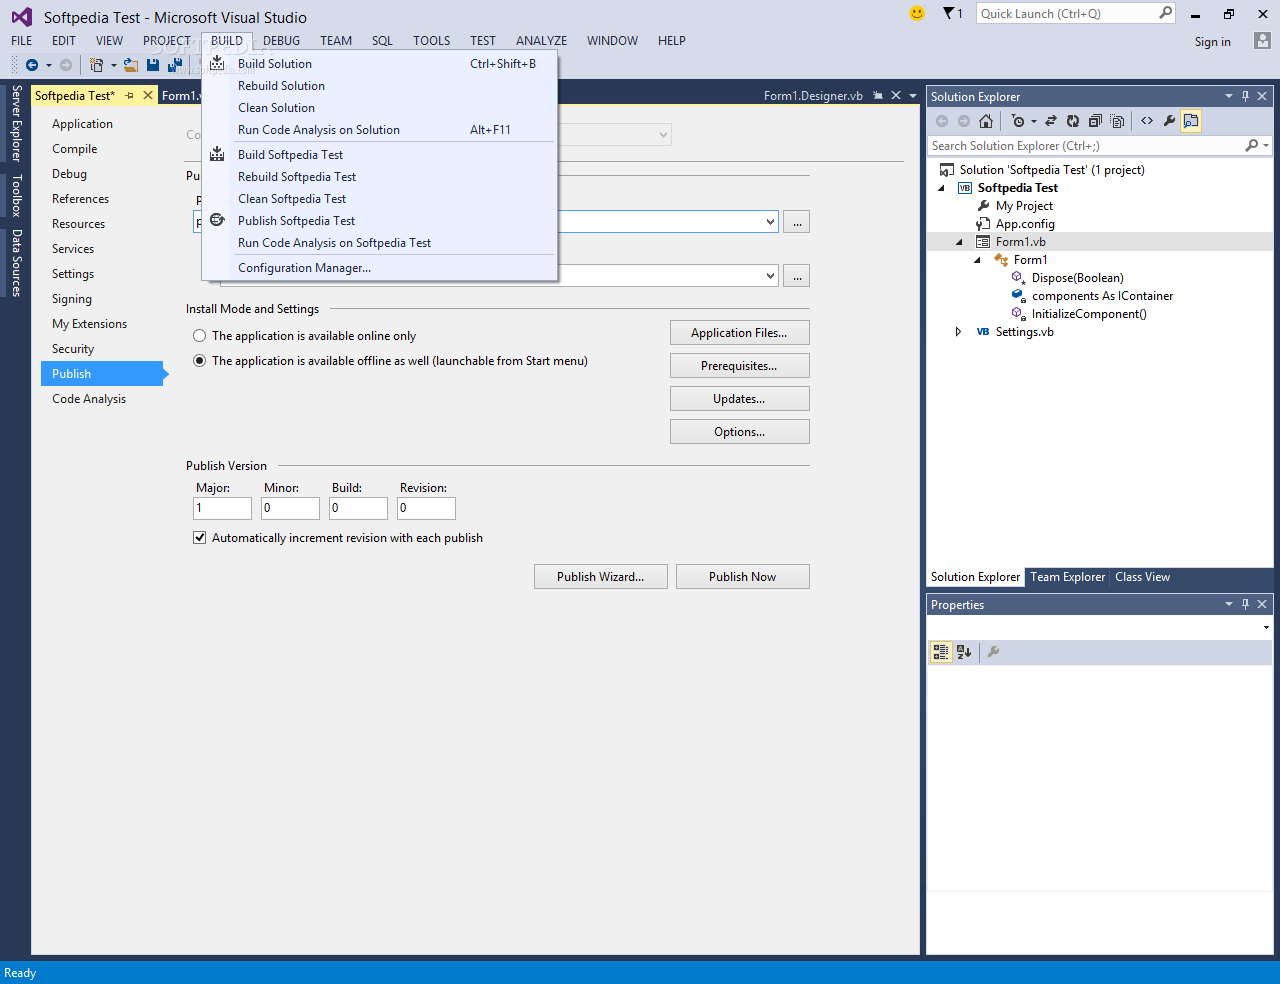Click the magnifier in Quick Launch box
This screenshot has width=1280, height=984.
[x=1165, y=13]
